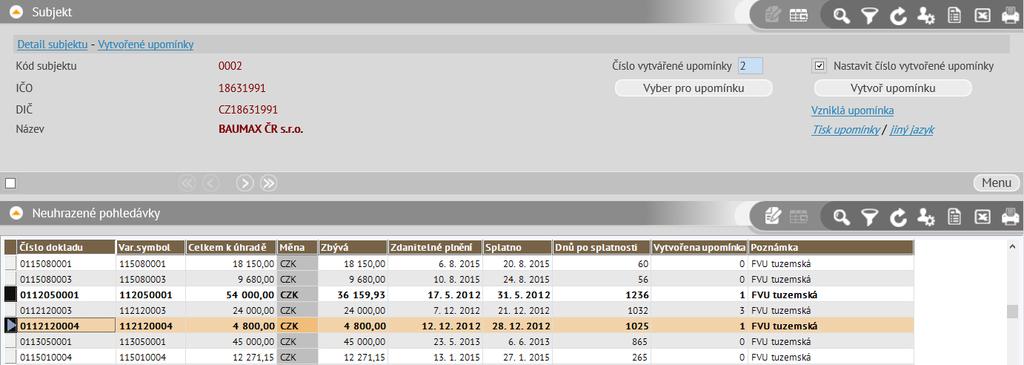
Task: Select row marker for document 0113050001
Action: click(x=10, y=341)
